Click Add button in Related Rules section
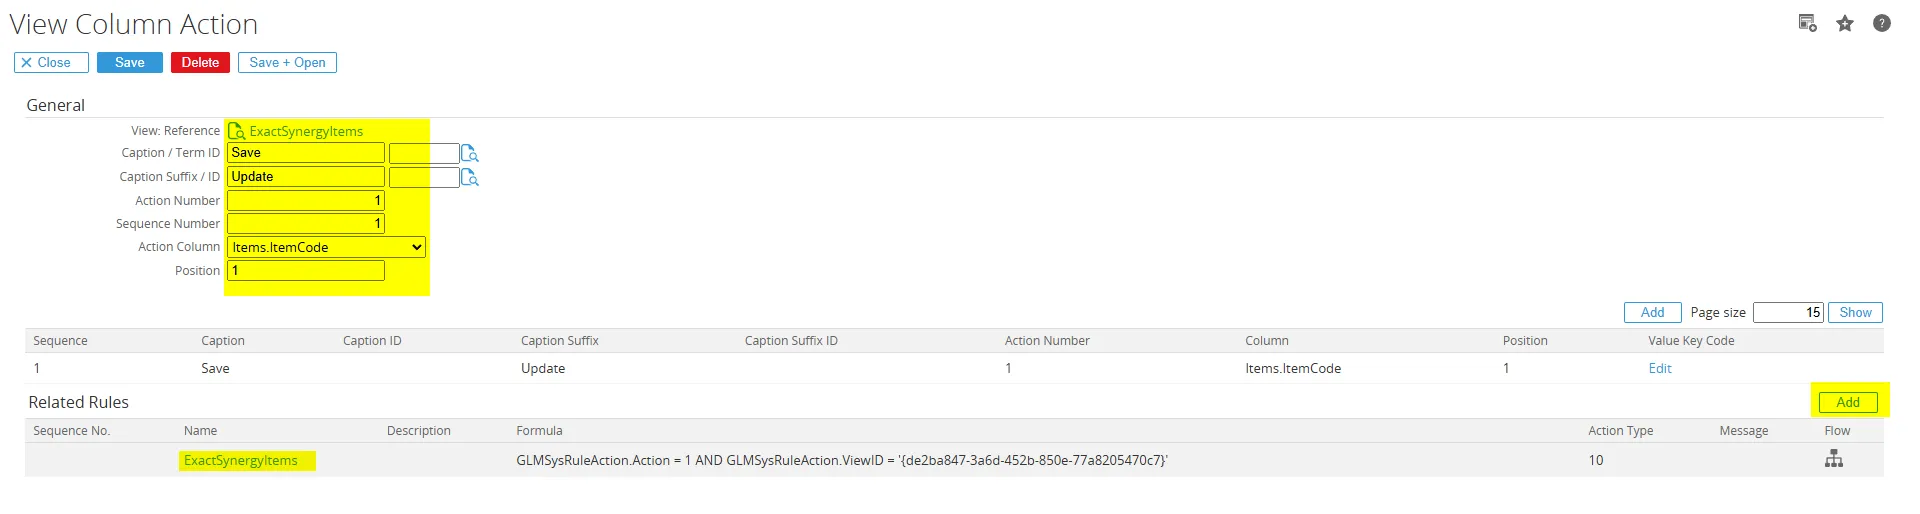This screenshot has width=1920, height=514. [1848, 402]
